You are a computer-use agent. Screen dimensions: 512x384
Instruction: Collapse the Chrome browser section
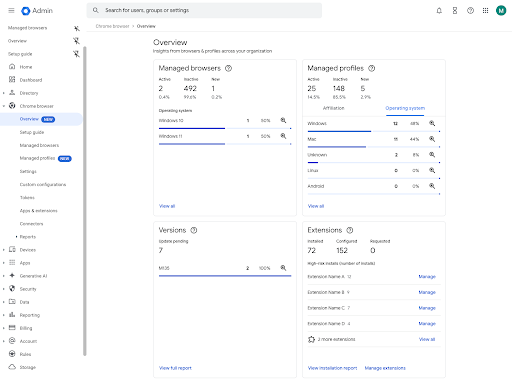(x=4, y=106)
